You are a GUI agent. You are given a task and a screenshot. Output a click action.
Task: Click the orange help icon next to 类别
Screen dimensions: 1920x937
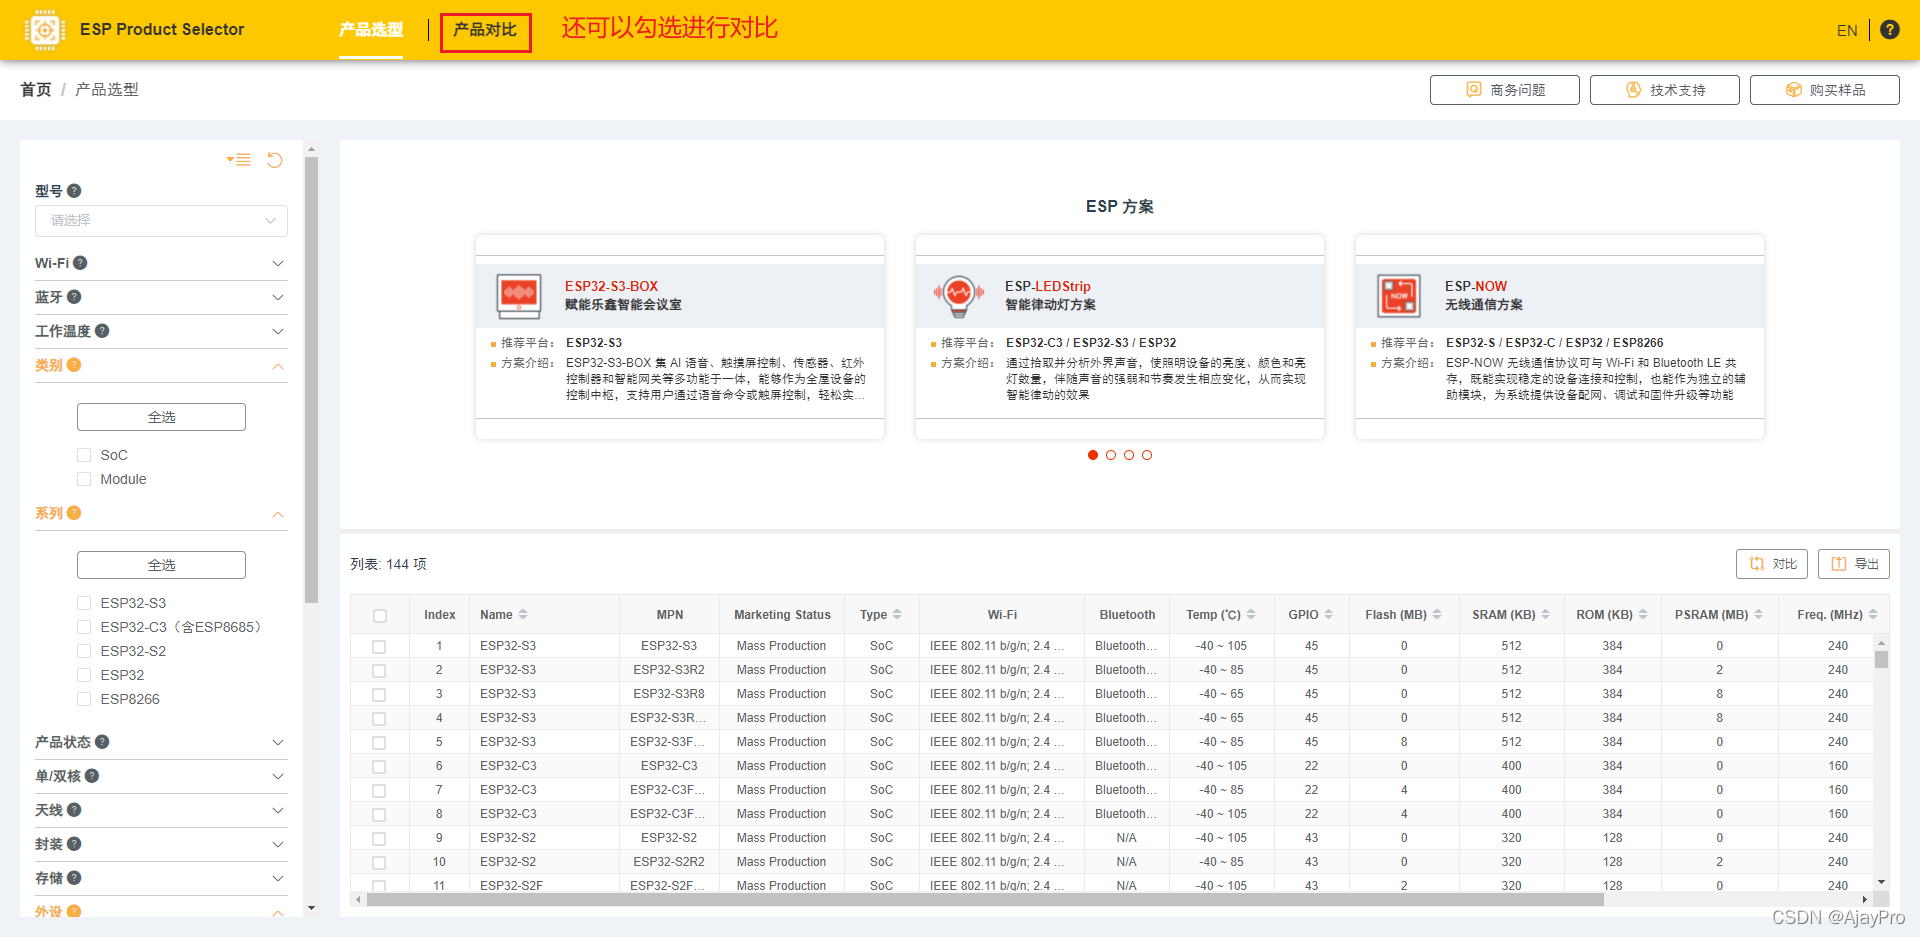pyautogui.click(x=74, y=365)
